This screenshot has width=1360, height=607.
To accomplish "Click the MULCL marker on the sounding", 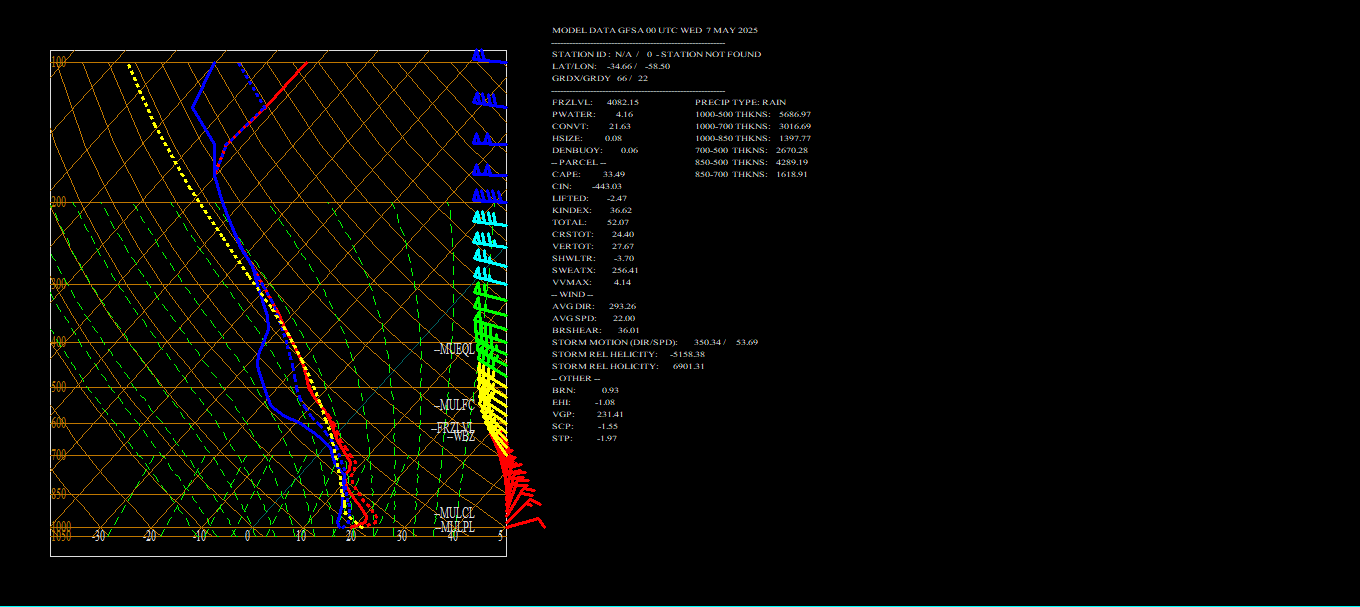I will click(x=455, y=514).
